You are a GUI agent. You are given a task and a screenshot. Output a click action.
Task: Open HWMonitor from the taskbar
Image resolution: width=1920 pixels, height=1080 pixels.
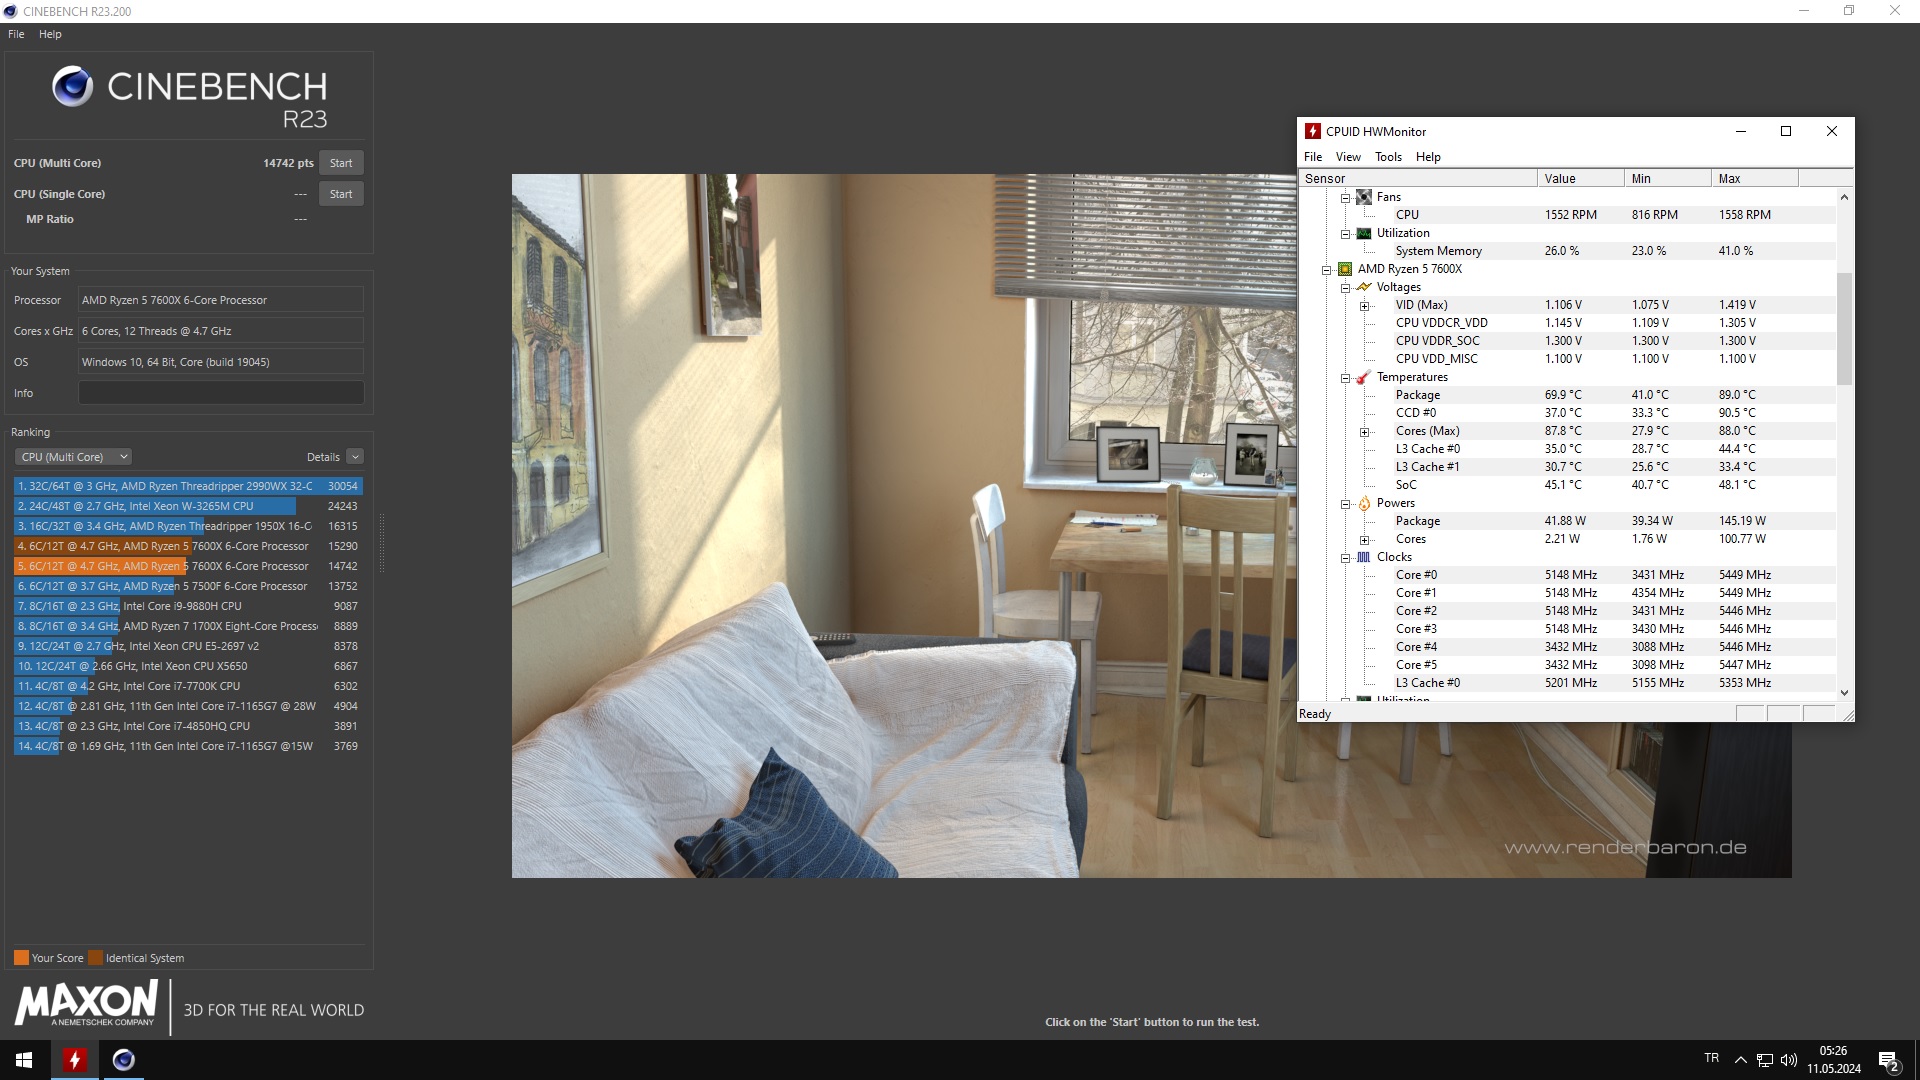pyautogui.click(x=73, y=1059)
